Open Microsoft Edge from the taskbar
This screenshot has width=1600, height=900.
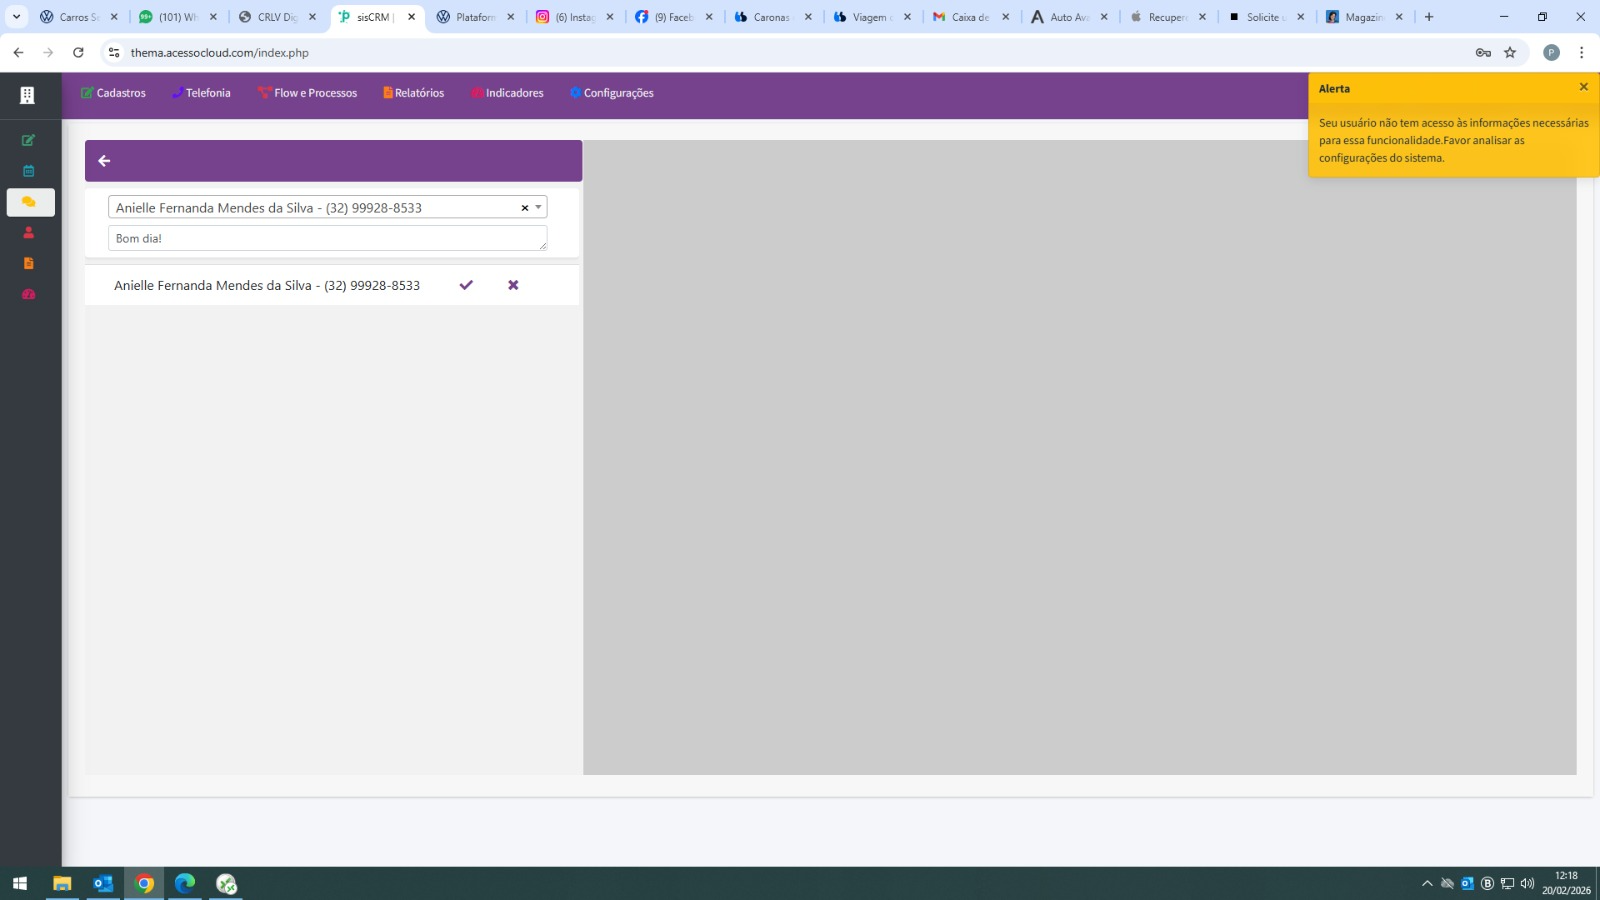pos(185,884)
